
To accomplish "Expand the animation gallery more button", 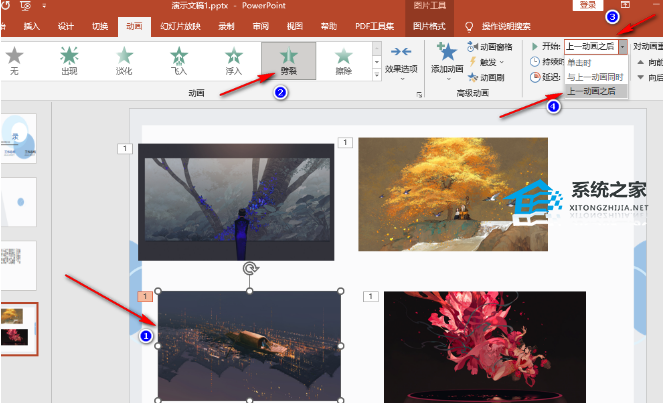I will pyautogui.click(x=376, y=75).
